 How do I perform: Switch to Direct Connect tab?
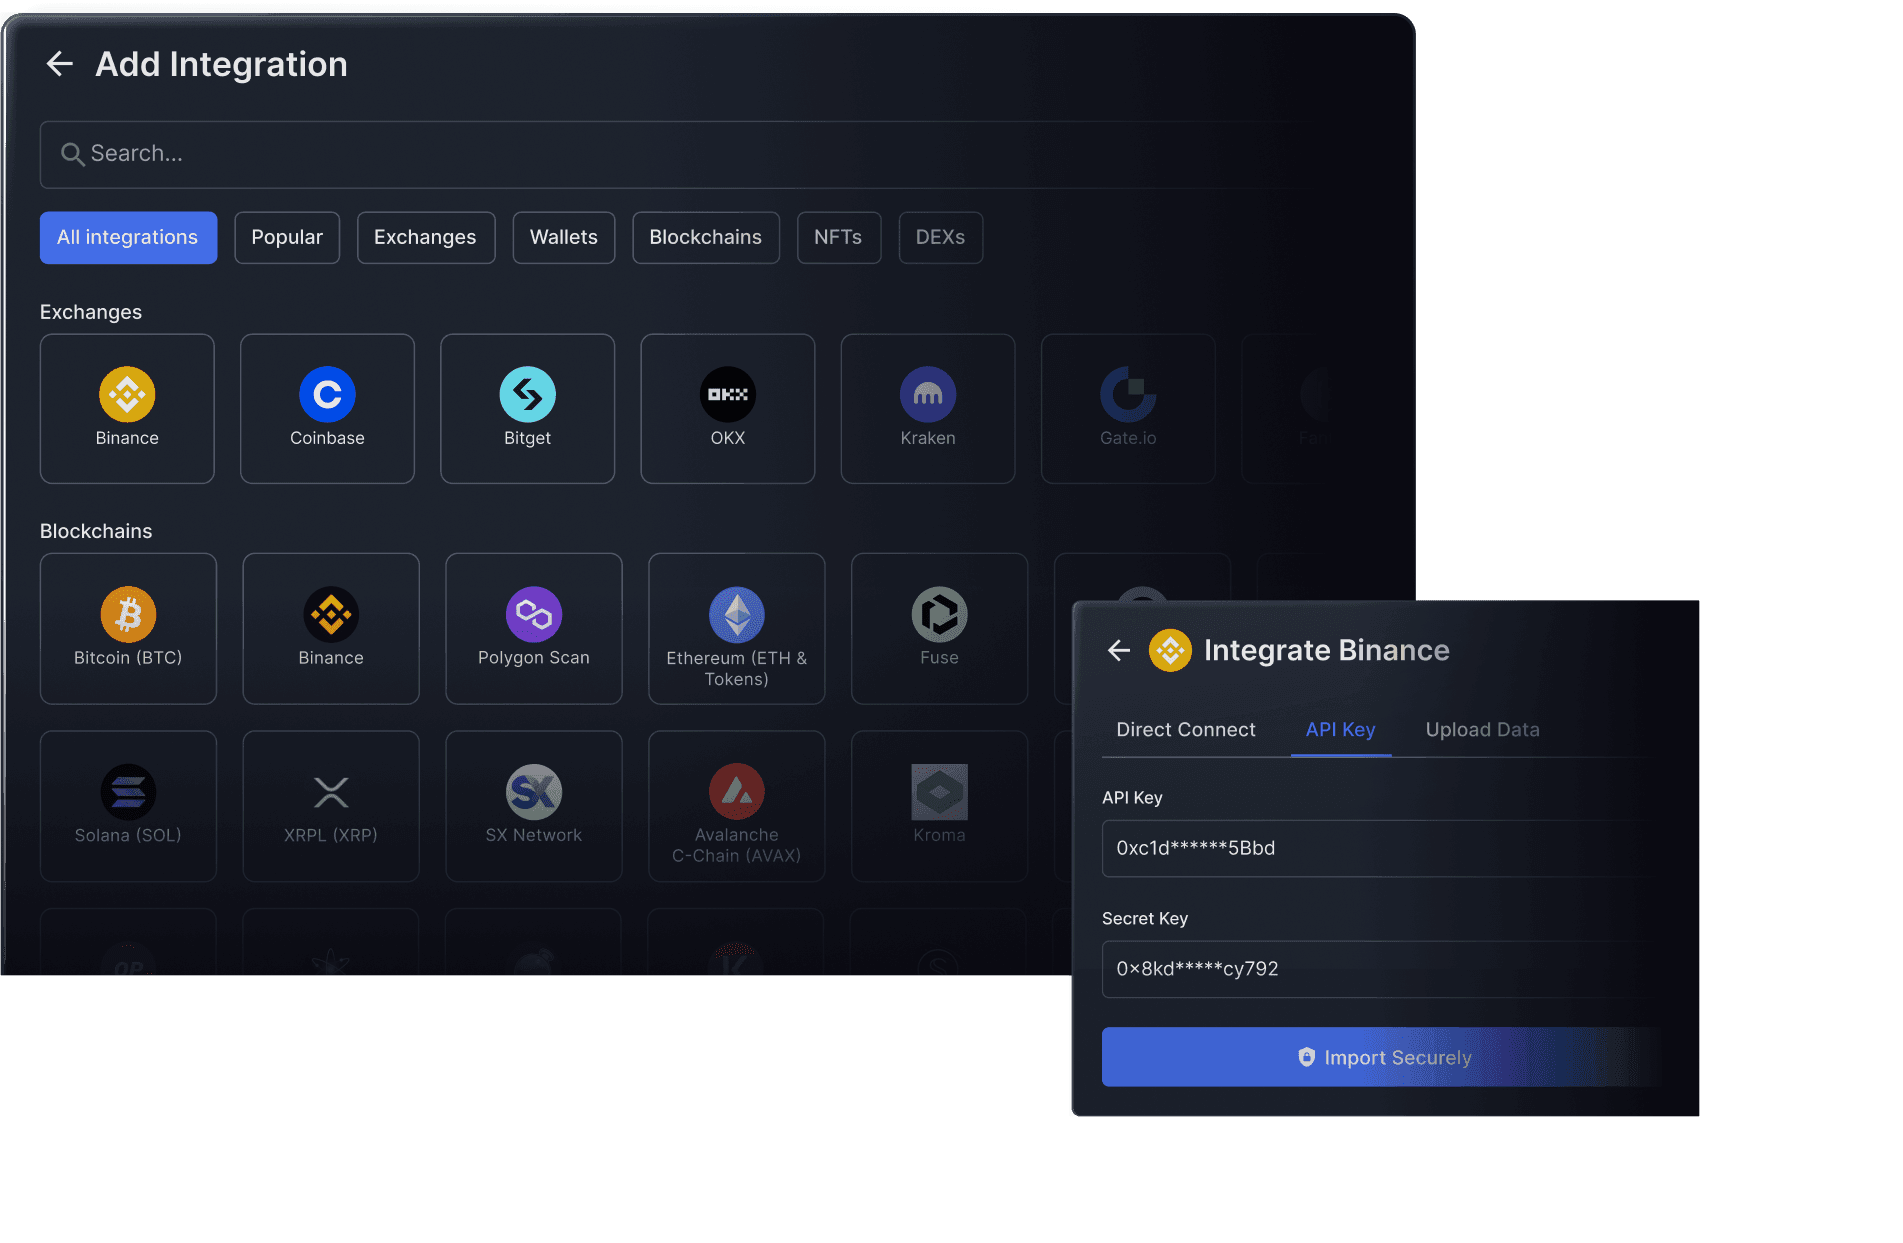[1186, 730]
